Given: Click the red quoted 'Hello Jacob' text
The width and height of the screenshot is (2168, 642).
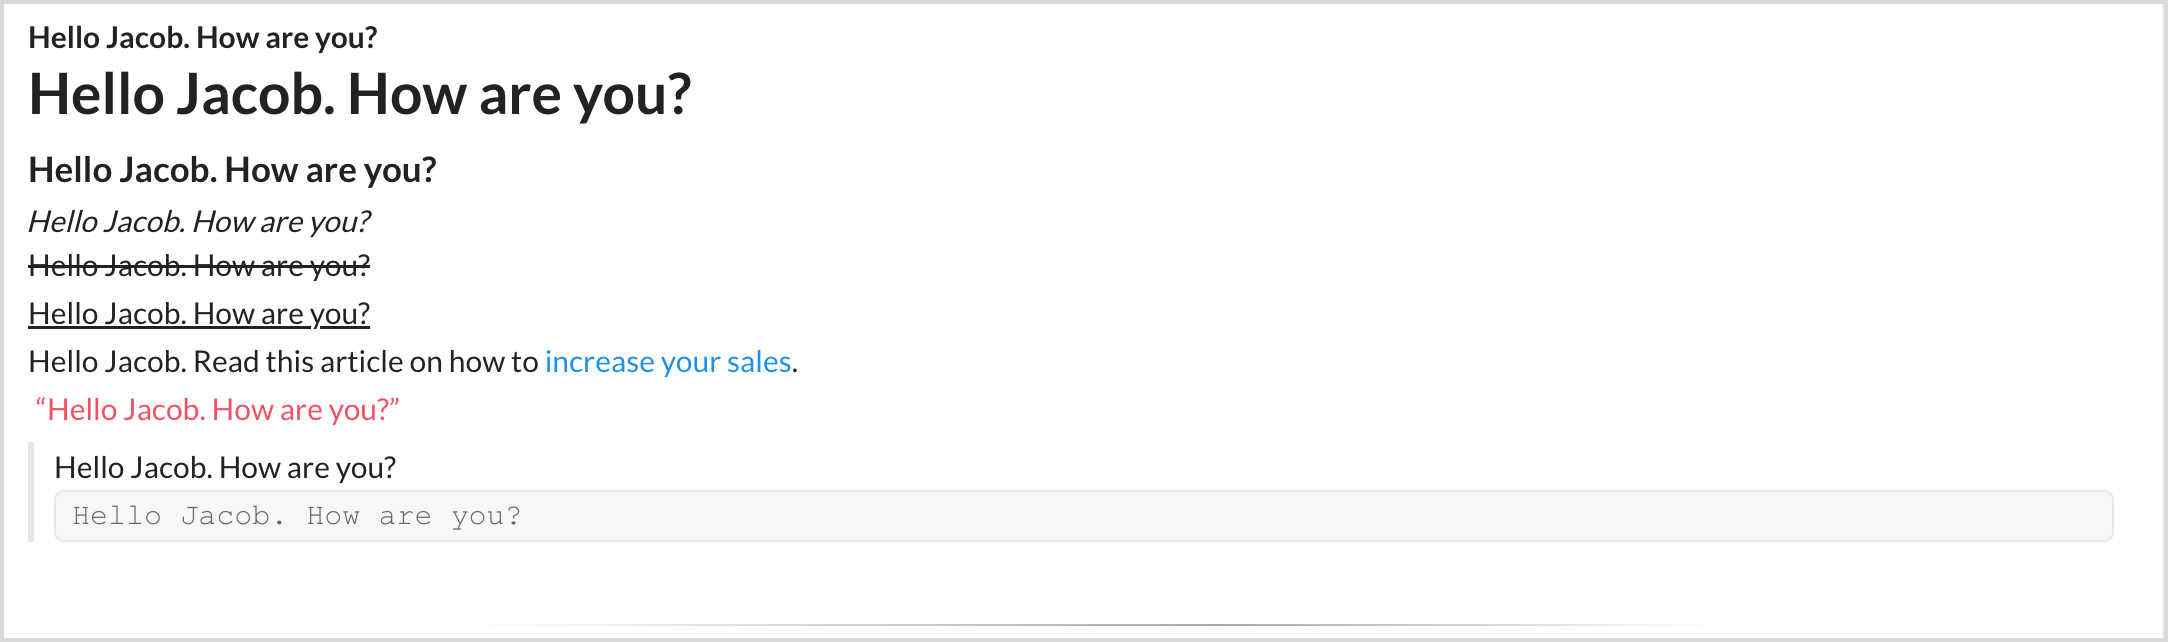Looking at the screenshot, I should (217, 410).
